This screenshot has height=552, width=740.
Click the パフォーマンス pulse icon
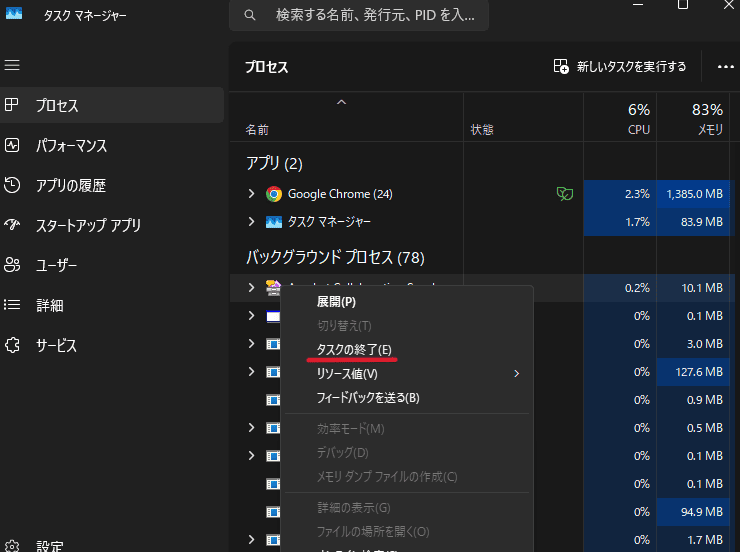pyautogui.click(x=12, y=145)
